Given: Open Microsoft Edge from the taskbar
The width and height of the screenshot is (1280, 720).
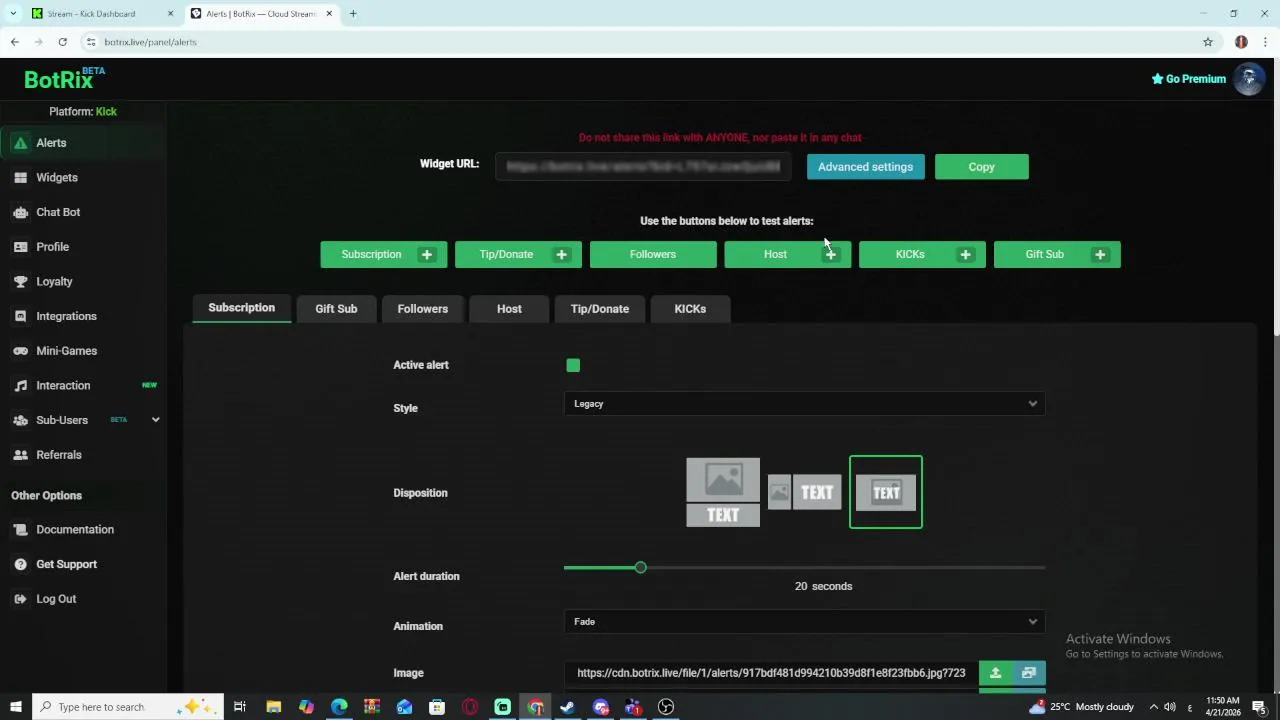Looking at the screenshot, I should pos(339,707).
